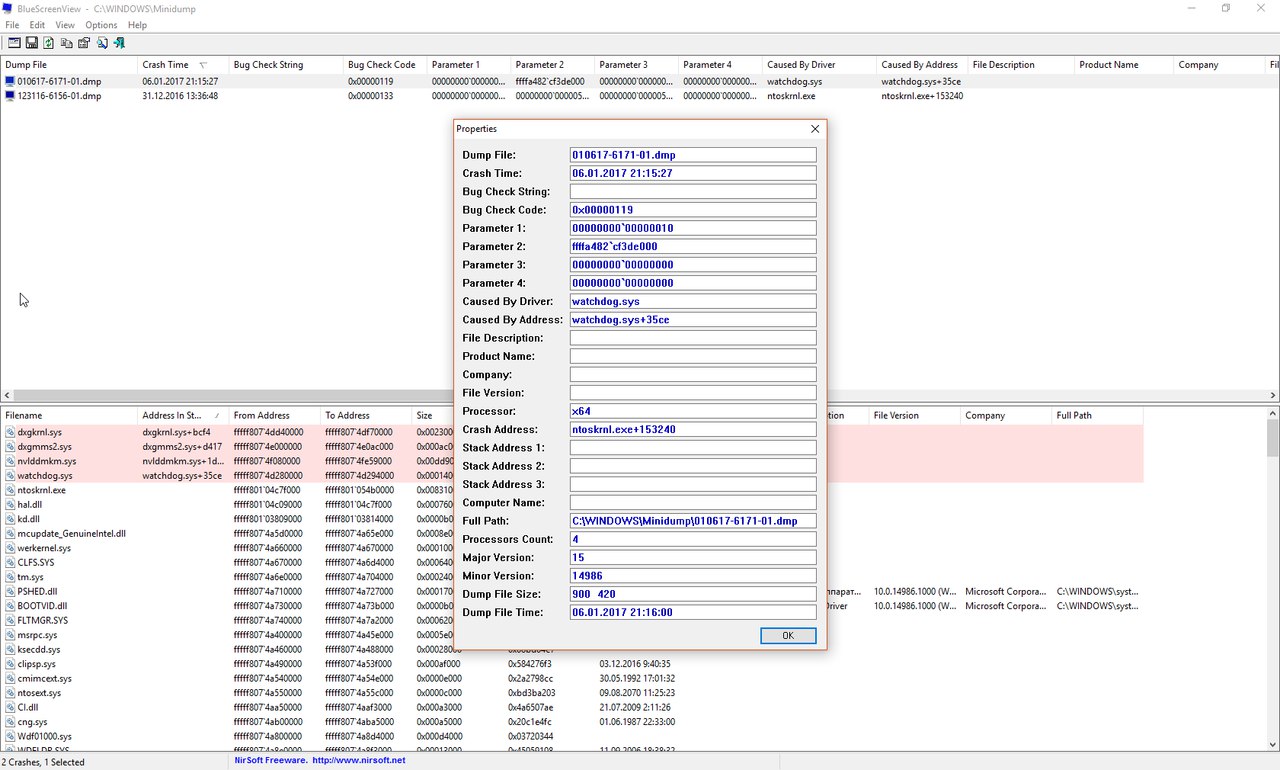The width and height of the screenshot is (1280, 770).
Task: Click the file icon beside mcupdate_GenuineIntel.dll
Action: [10, 534]
